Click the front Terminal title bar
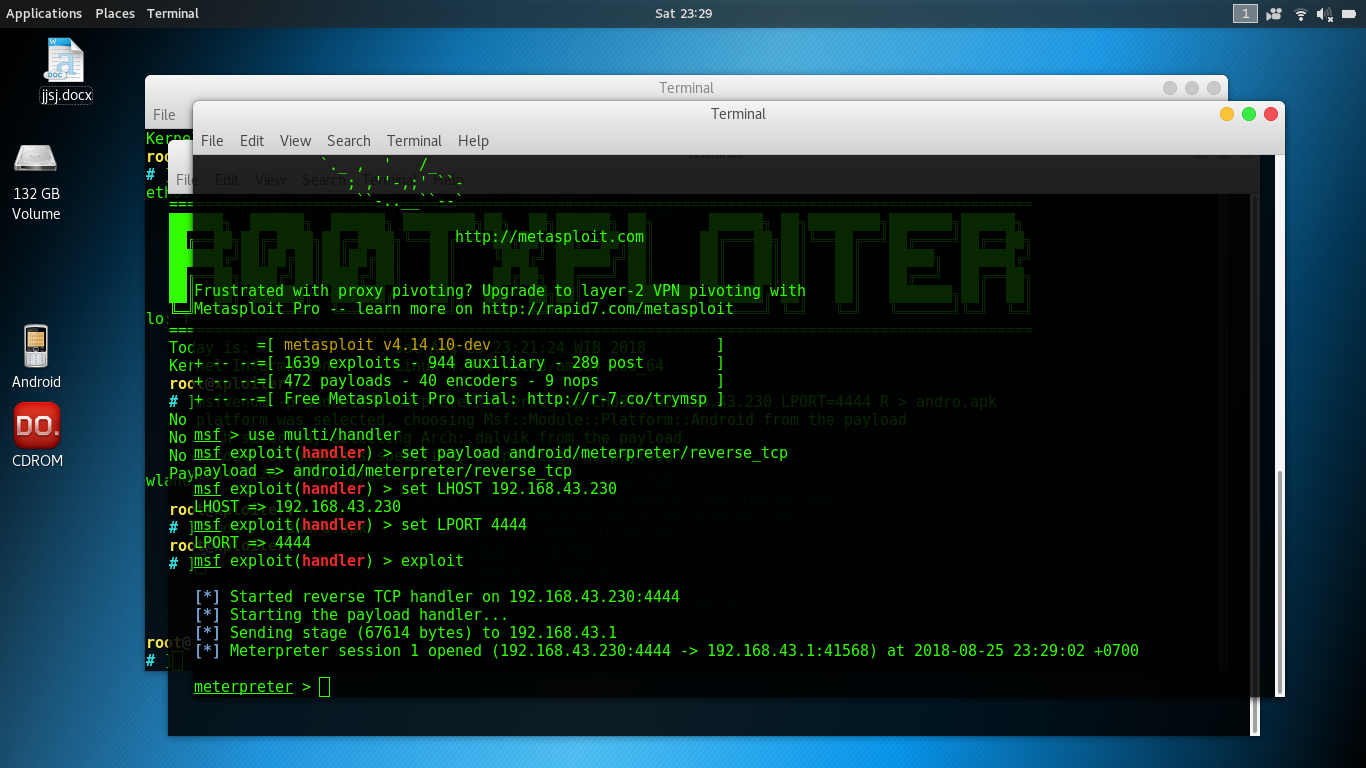1366x768 pixels. pos(738,114)
